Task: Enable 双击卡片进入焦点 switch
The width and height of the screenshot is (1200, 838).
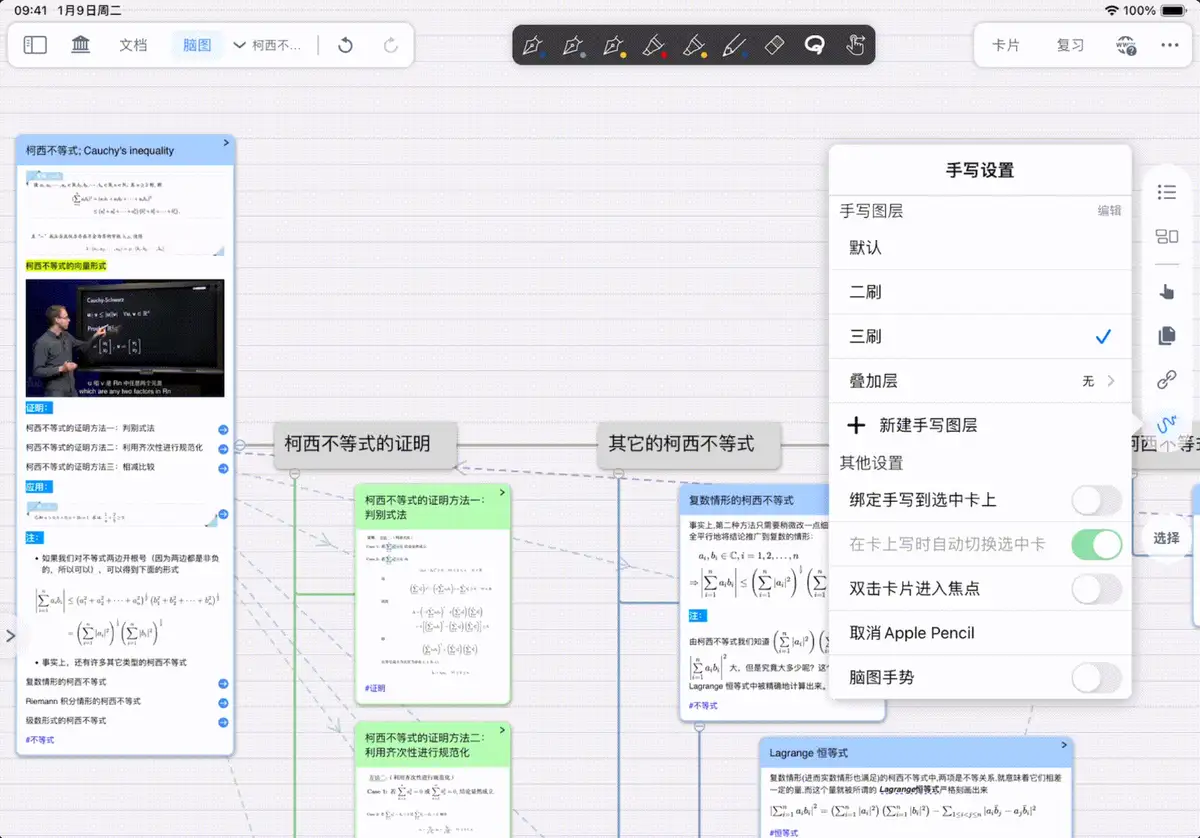Action: pyautogui.click(x=1096, y=589)
